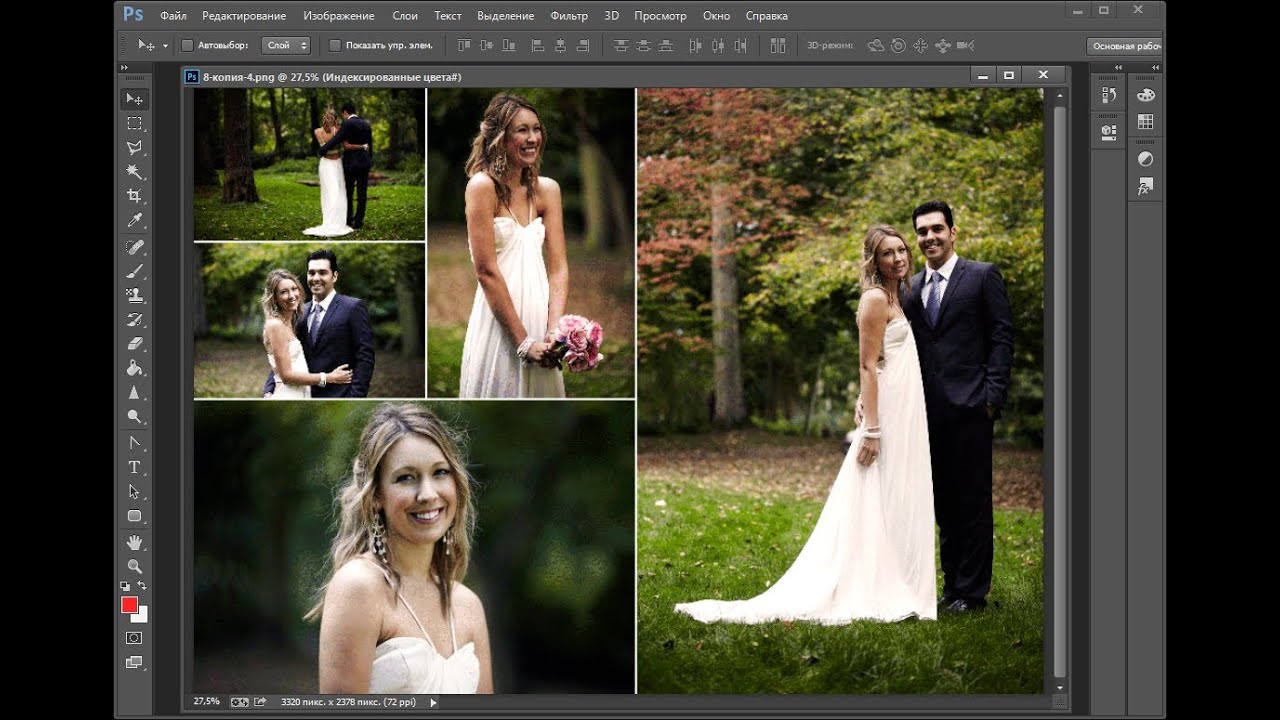Toggle Показать упр. элем. checkbox

(335, 45)
